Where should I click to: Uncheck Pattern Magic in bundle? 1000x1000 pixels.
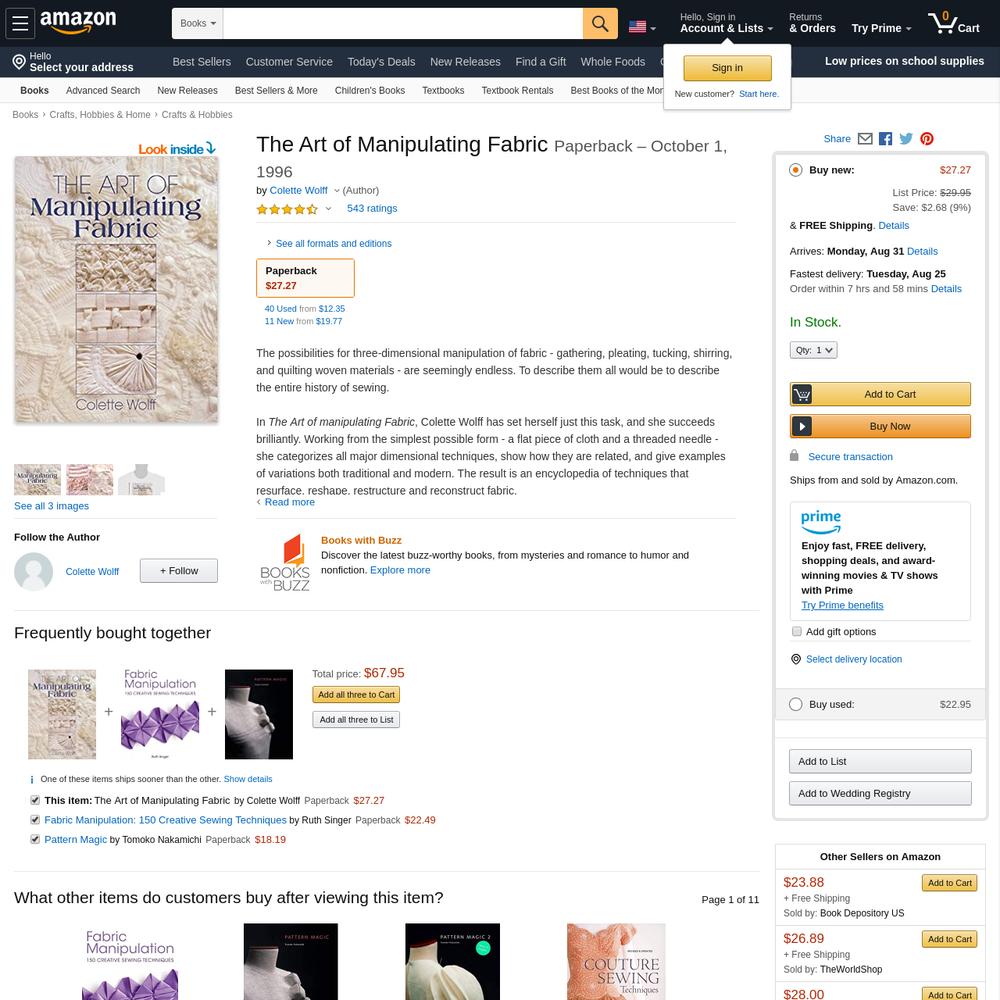(35, 839)
